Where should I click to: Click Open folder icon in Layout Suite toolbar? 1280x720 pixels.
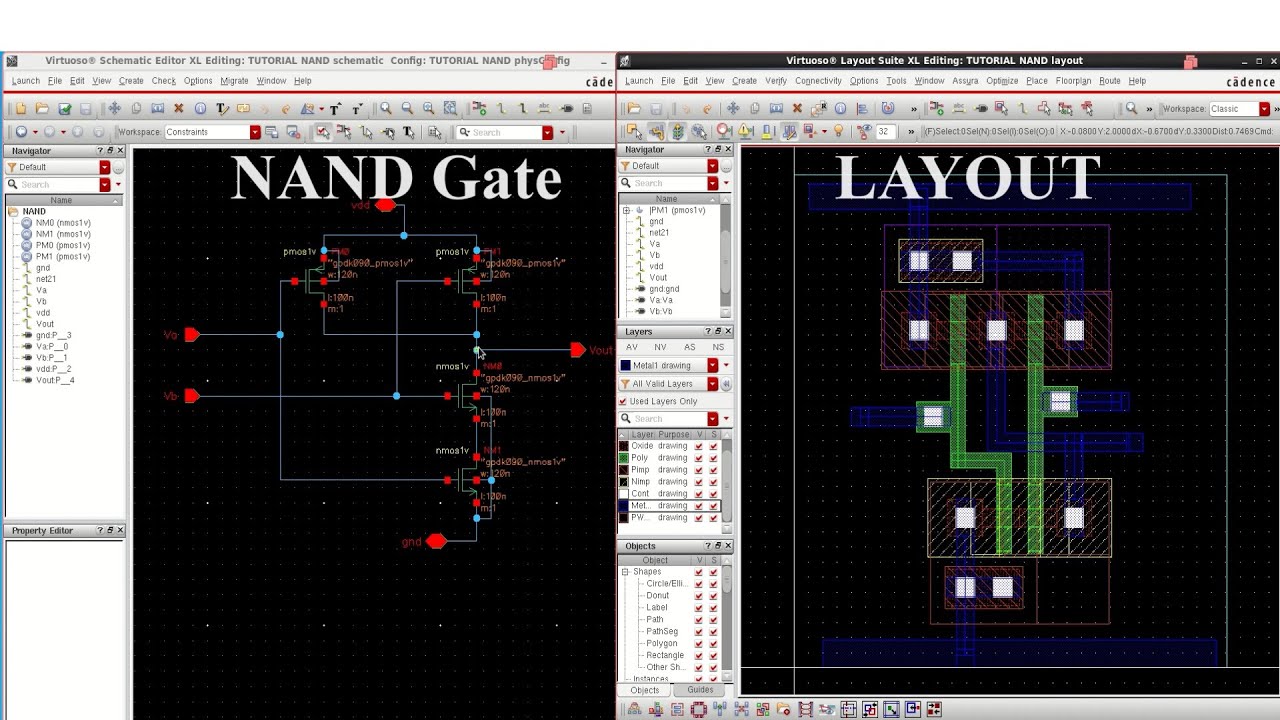pos(634,108)
